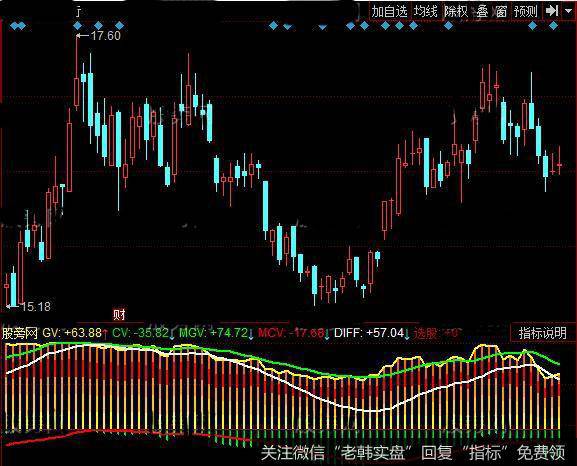Open the top-right dropdown arrow menu
The image size is (577, 466).
click(568, 11)
